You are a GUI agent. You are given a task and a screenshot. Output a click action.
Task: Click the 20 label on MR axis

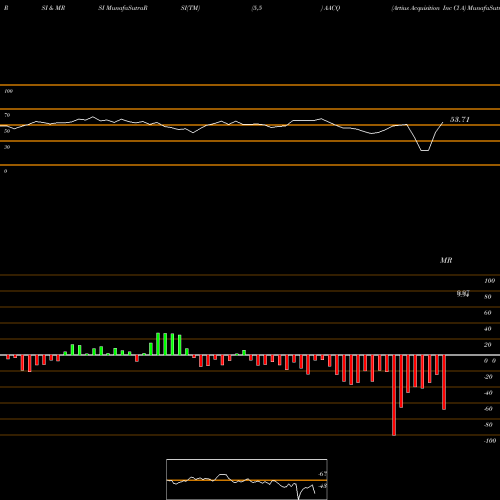(488, 345)
